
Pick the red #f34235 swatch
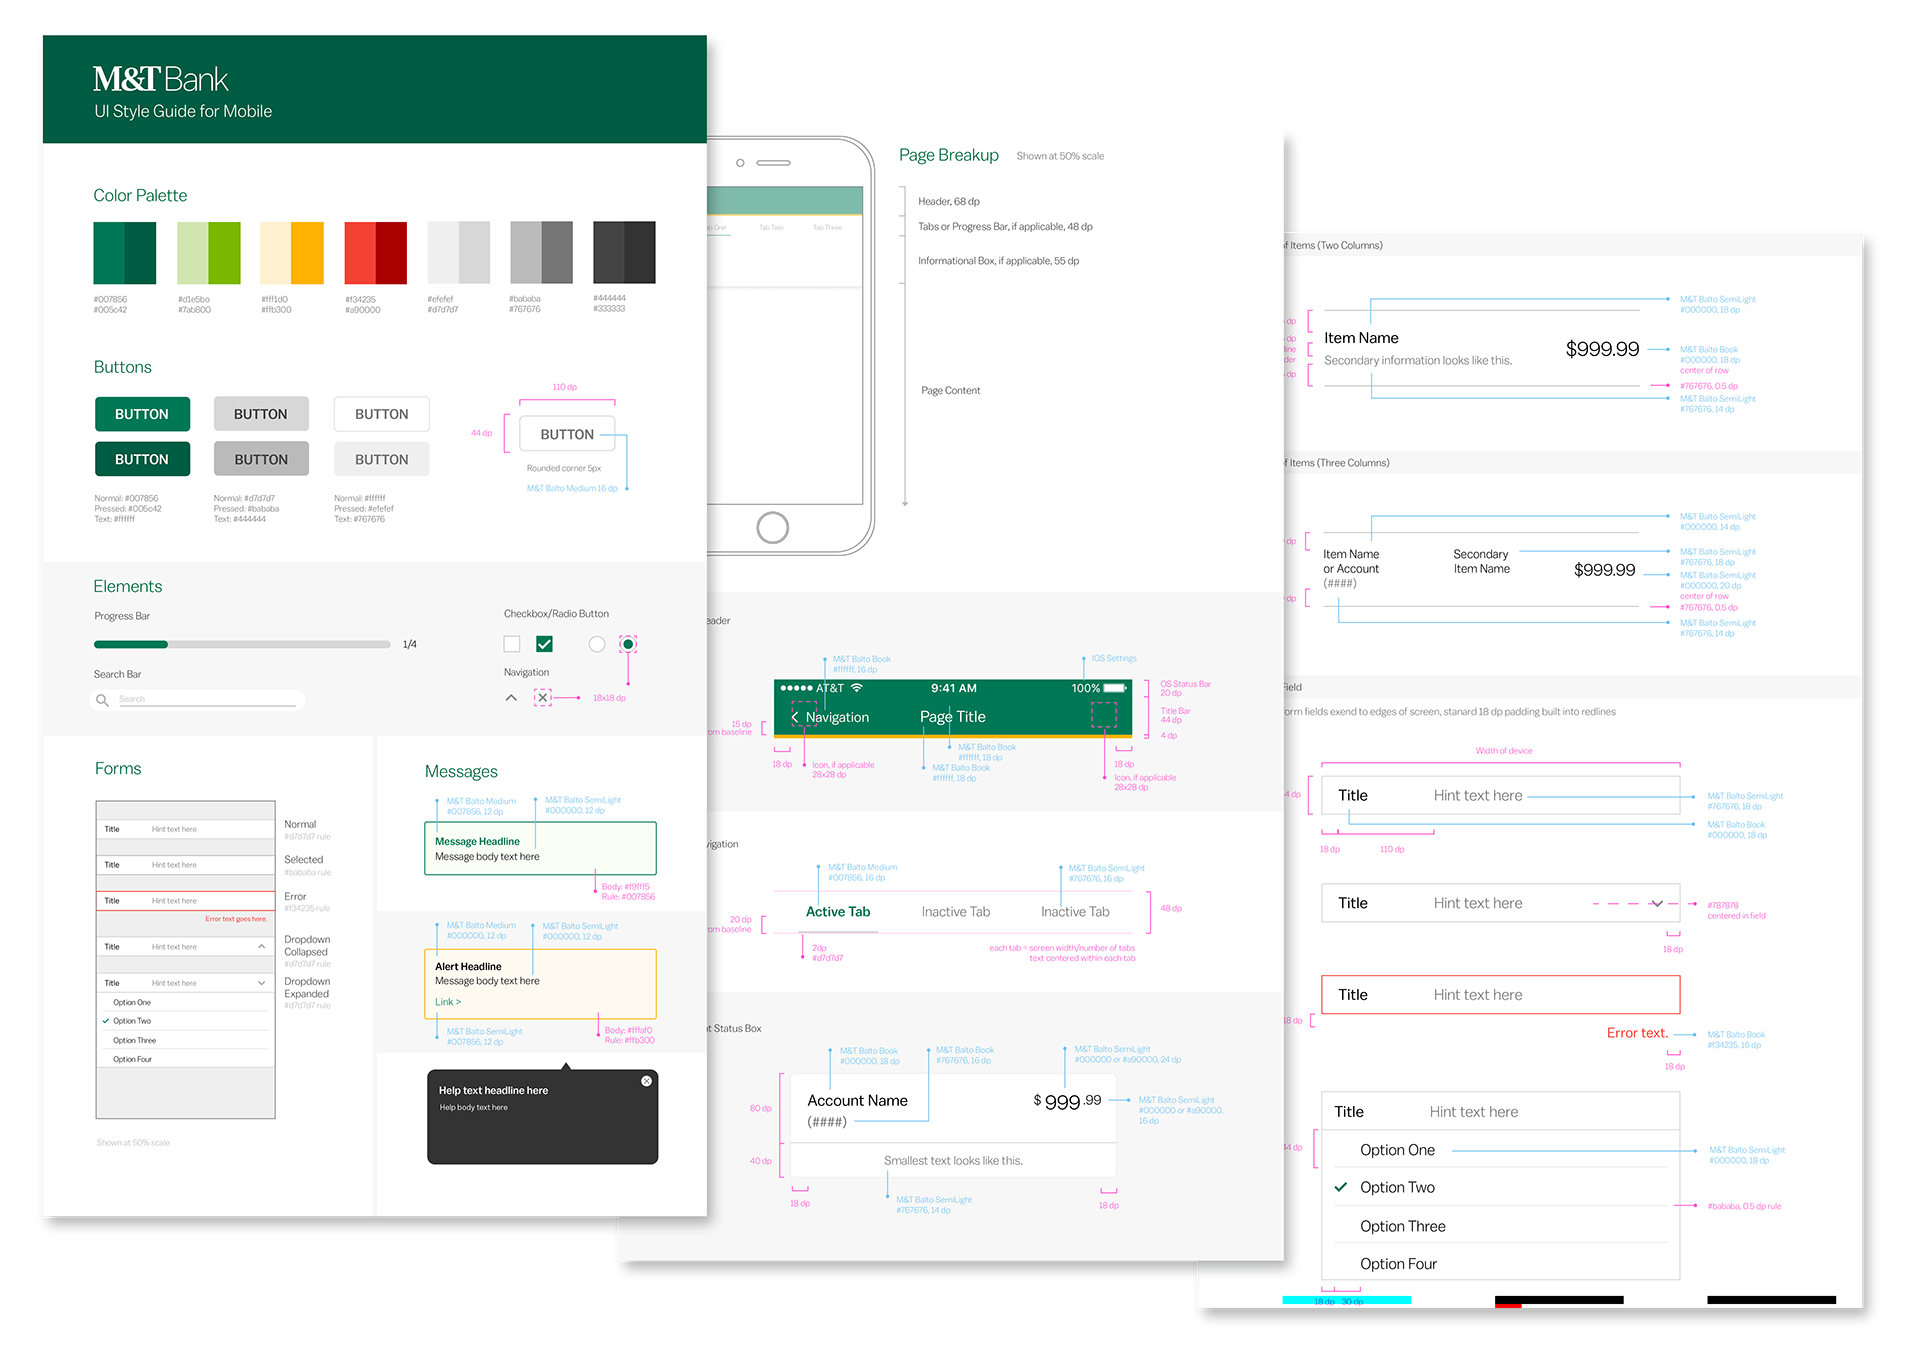360,253
